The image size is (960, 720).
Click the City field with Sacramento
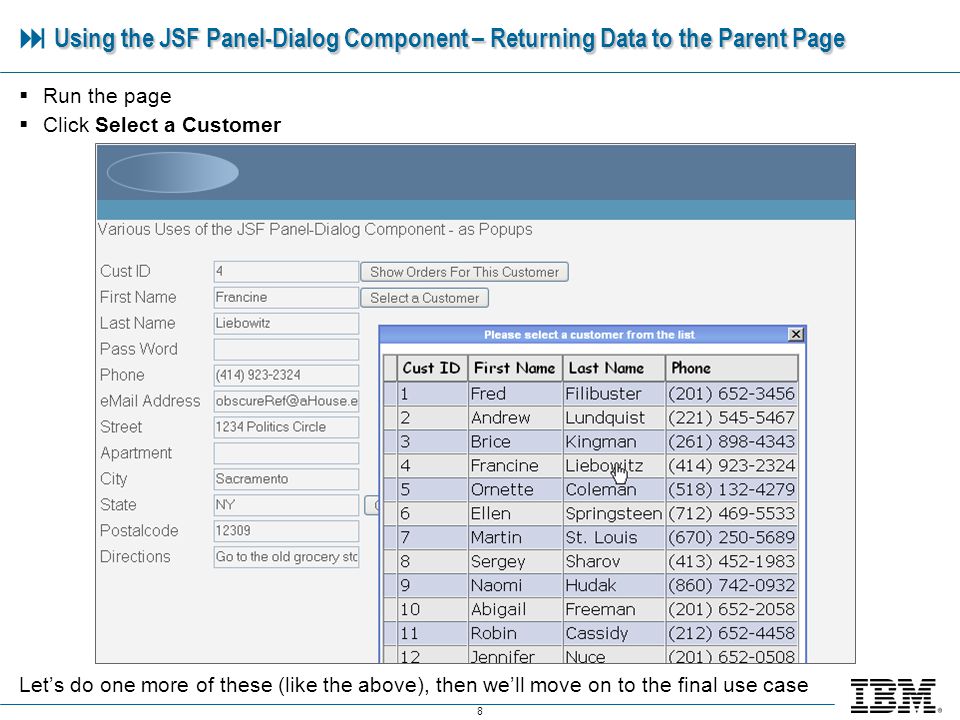pyautogui.click(x=286, y=479)
